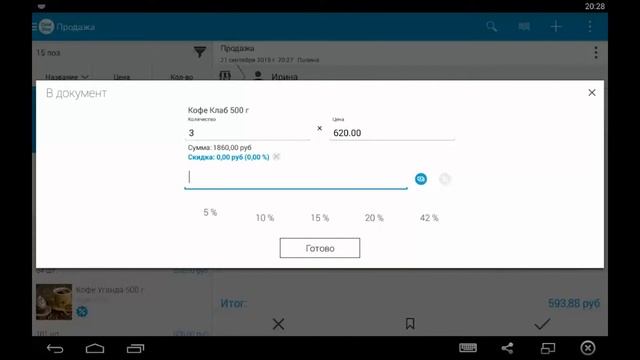Select the Кофе Клаб 500 г title
This screenshot has height=360, width=640.
pos(218,110)
